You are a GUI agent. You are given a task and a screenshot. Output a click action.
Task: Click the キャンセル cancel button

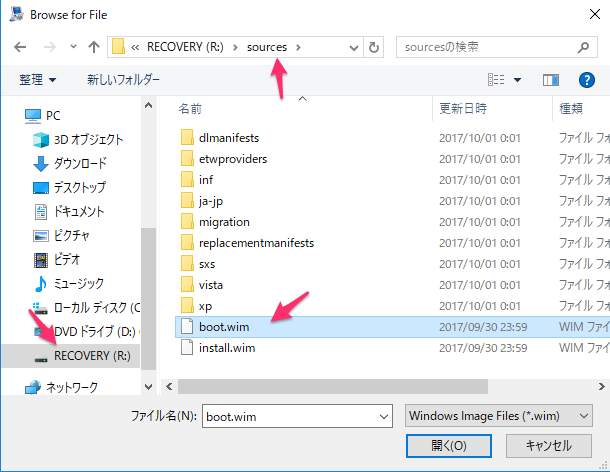coord(549,446)
